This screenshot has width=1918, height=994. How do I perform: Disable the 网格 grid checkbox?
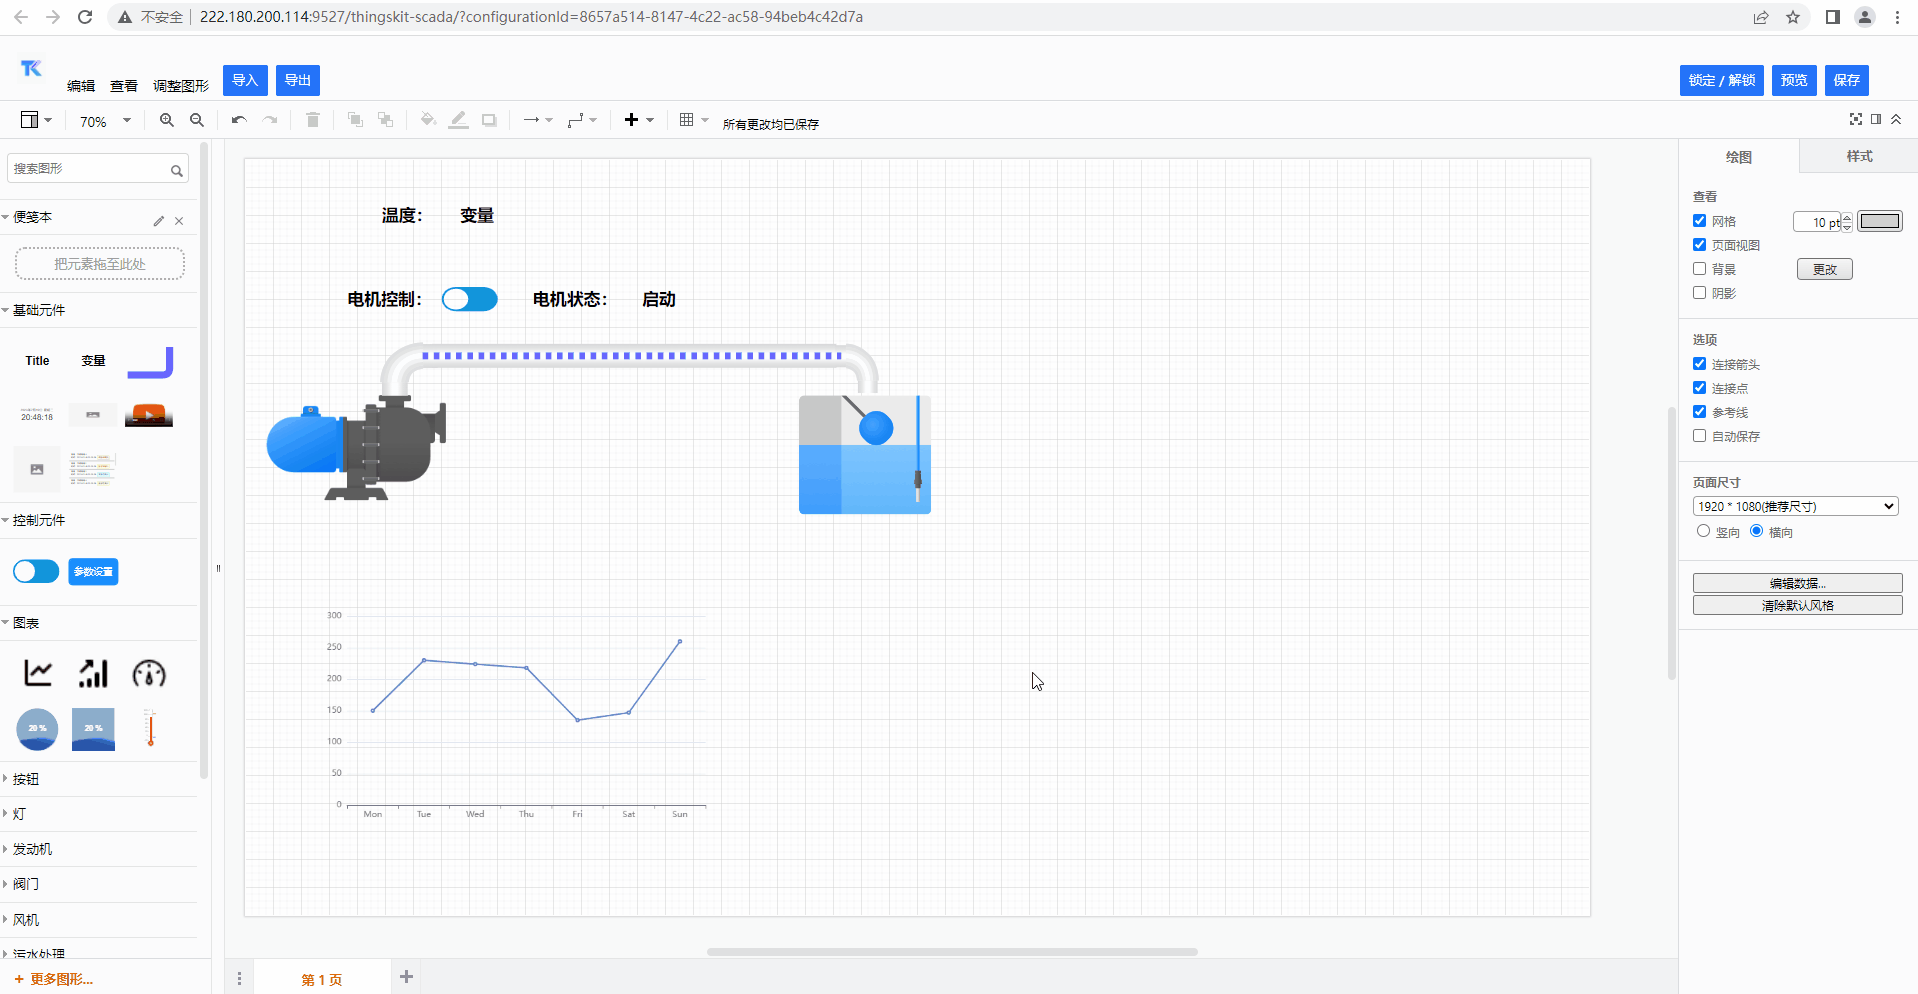click(x=1699, y=221)
